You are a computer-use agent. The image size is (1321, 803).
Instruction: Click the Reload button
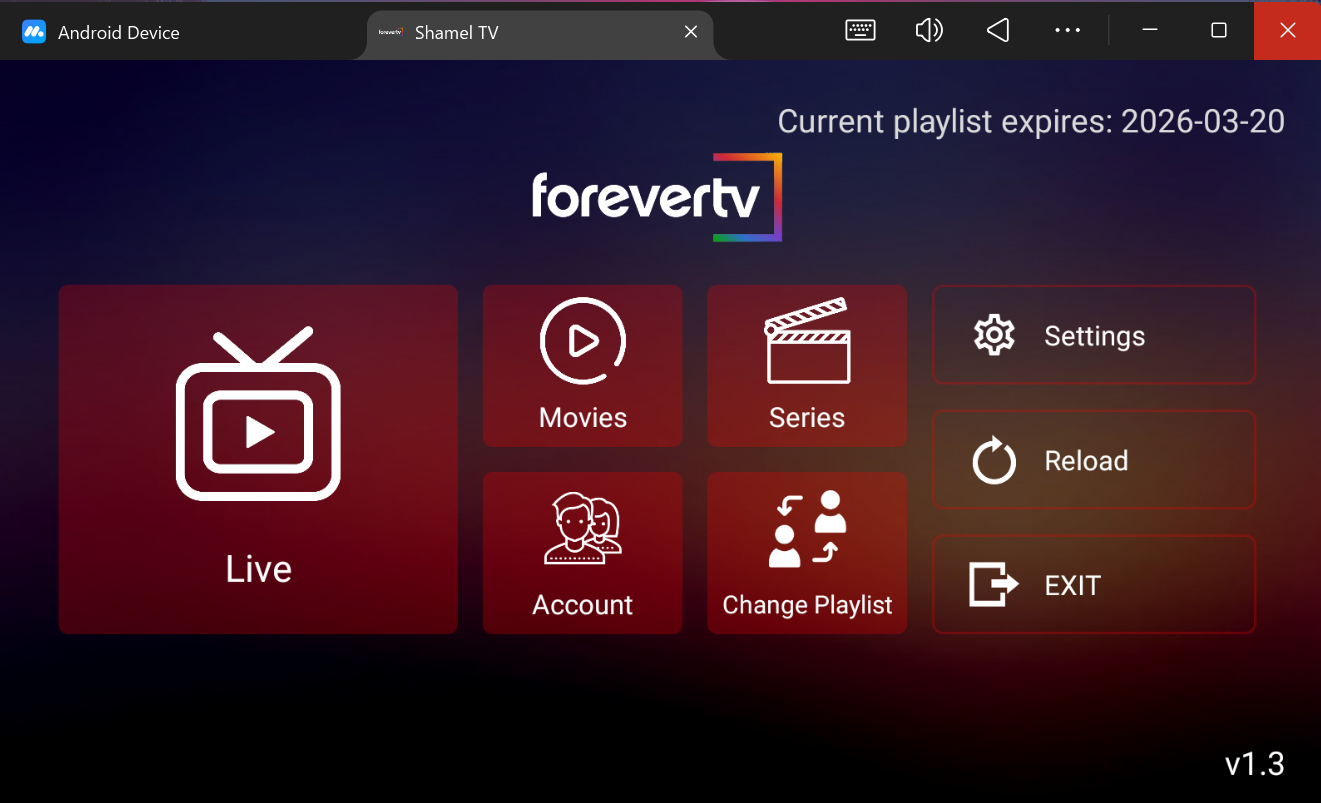pyautogui.click(x=1094, y=460)
